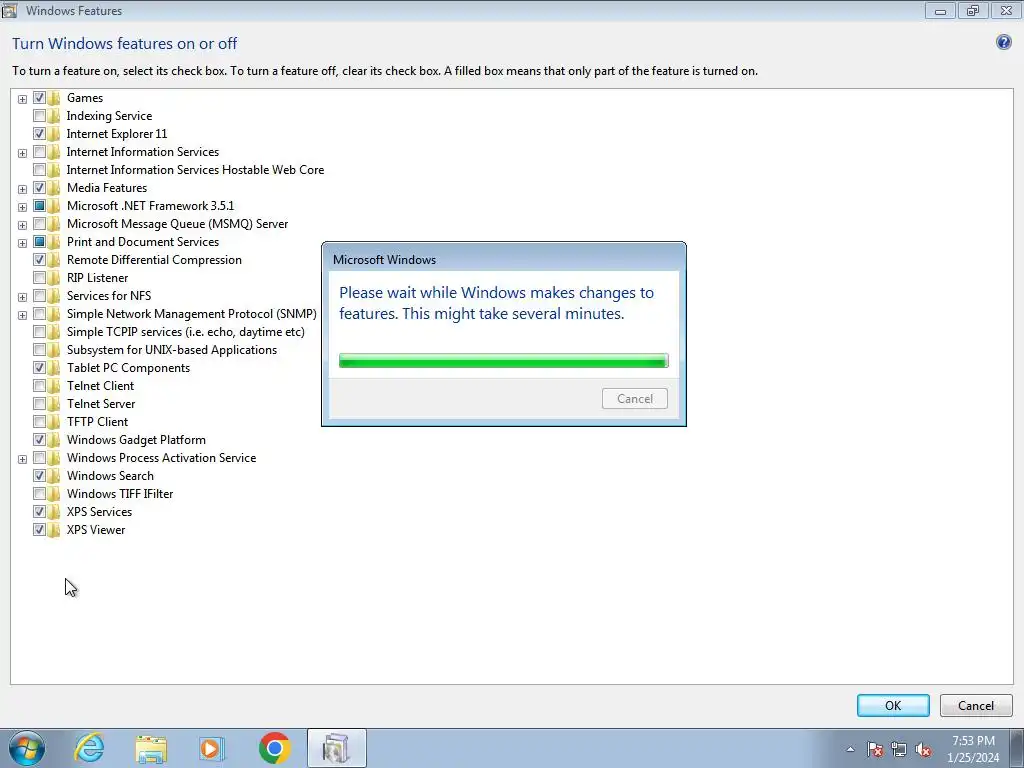
Task: Uncheck the Games checkbox
Action: (39, 98)
